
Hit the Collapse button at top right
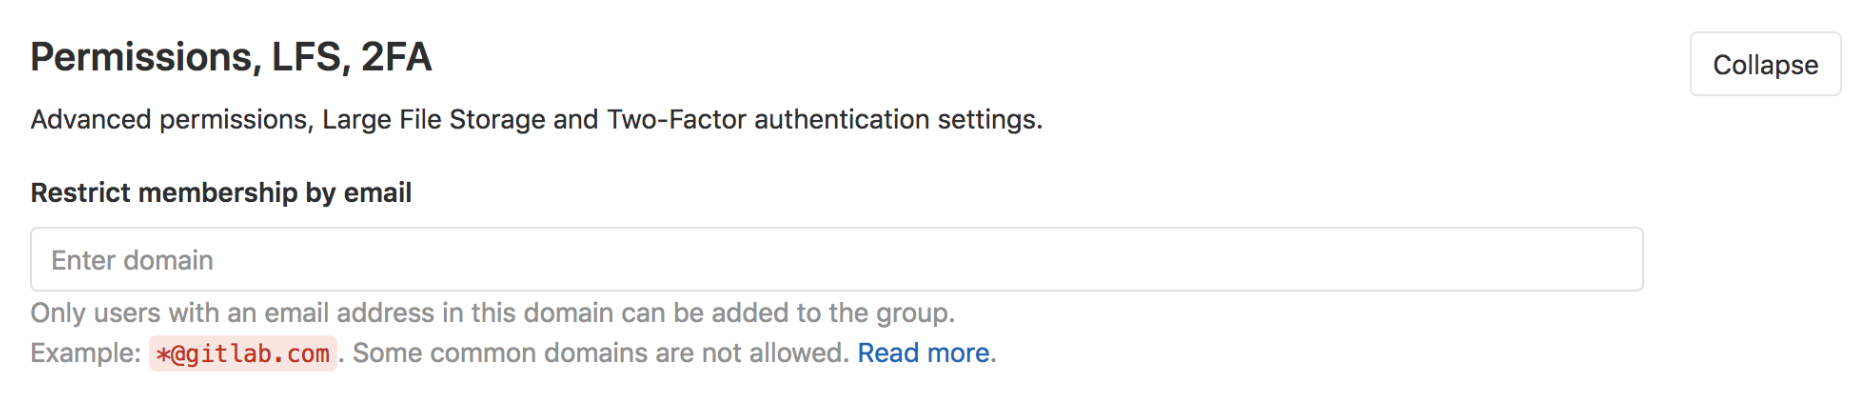pos(1765,64)
